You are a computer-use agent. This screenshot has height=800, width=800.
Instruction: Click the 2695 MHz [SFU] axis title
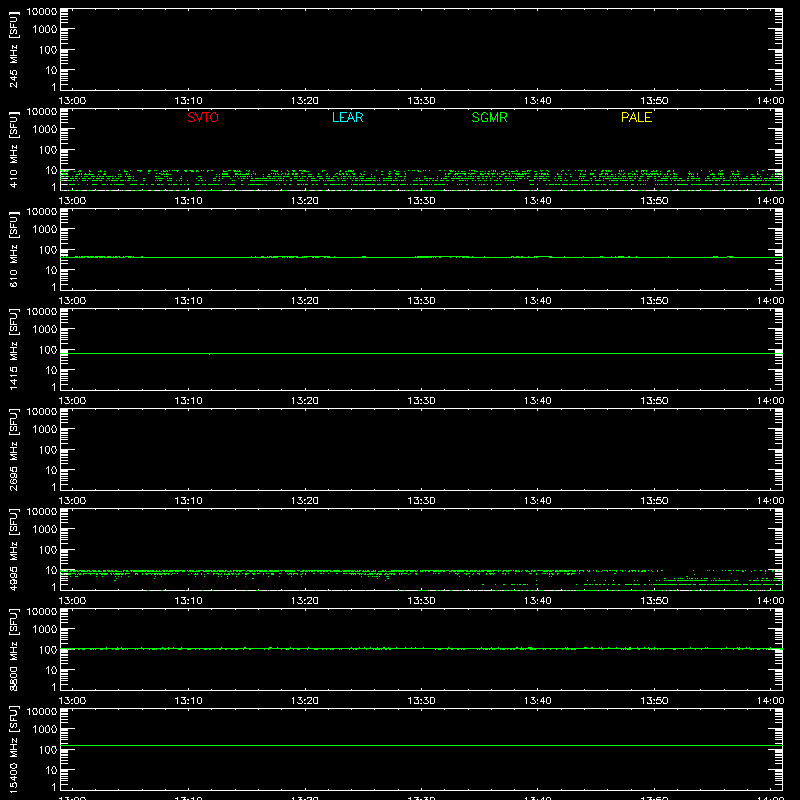click(x=13, y=449)
